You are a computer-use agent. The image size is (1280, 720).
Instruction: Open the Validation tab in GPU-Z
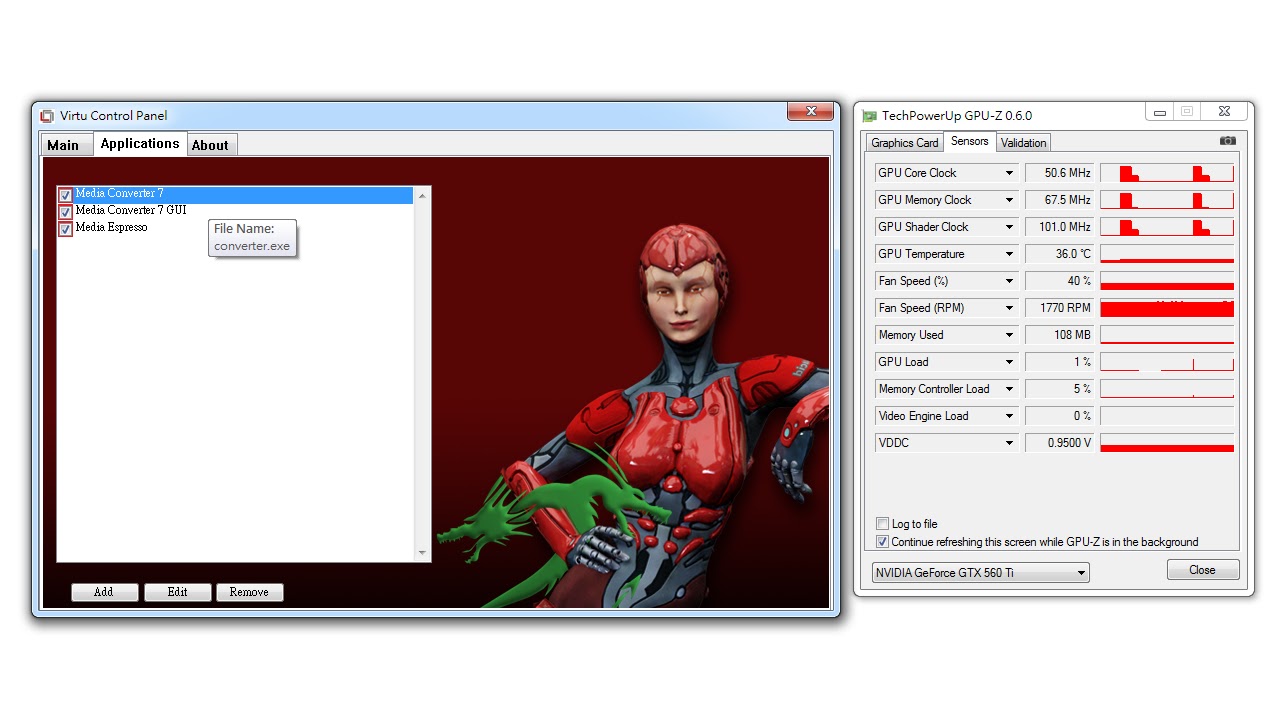1024,143
